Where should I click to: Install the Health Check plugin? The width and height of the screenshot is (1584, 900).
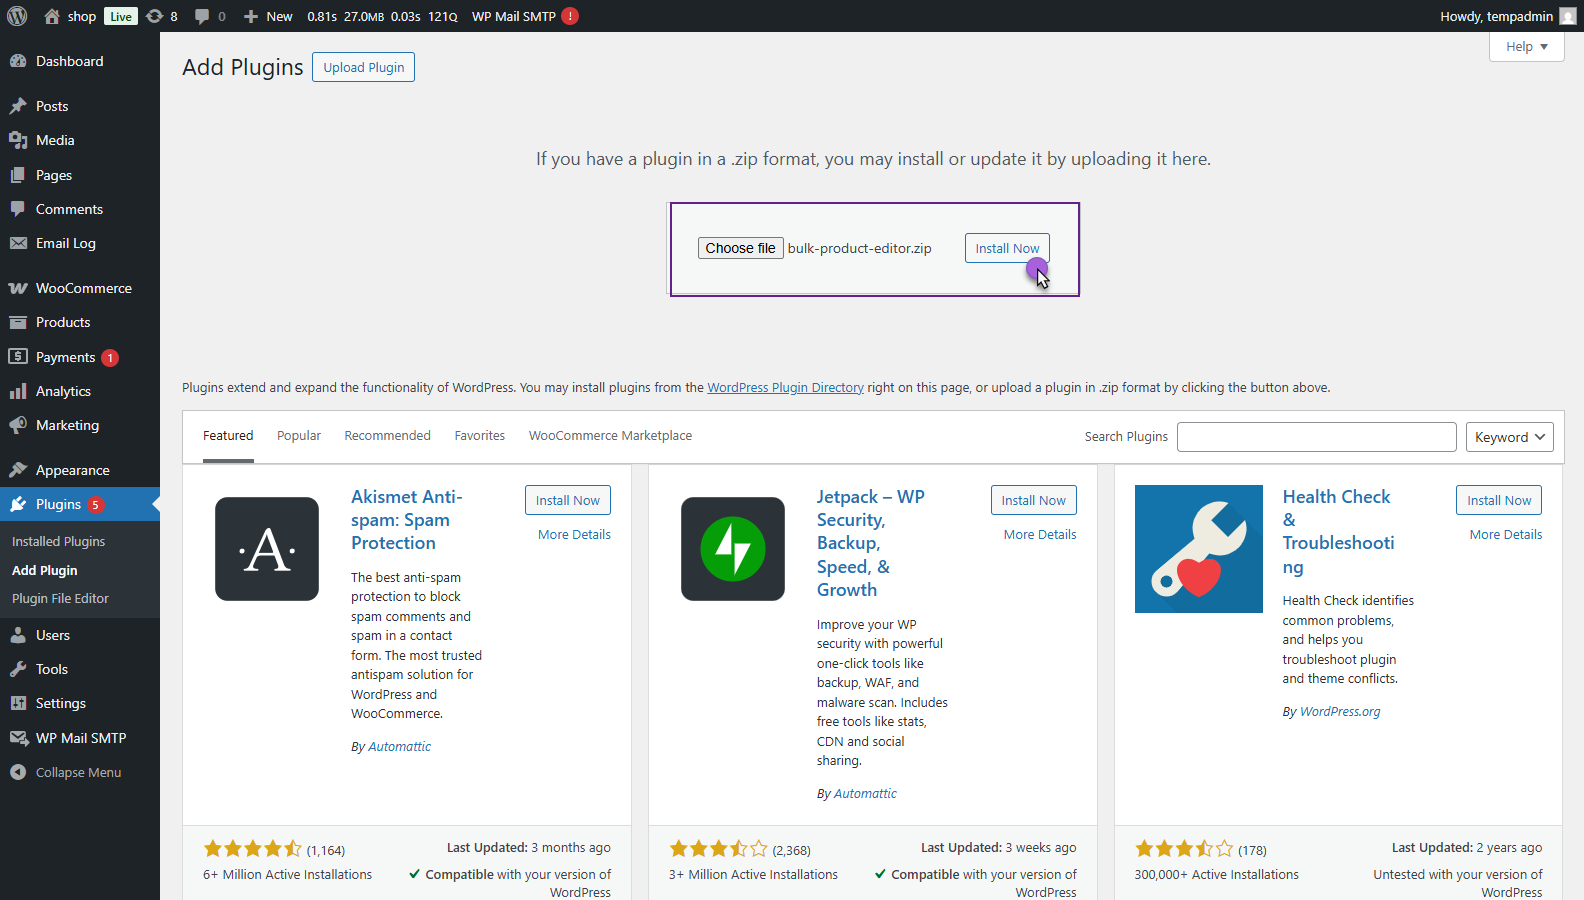[x=1499, y=500]
